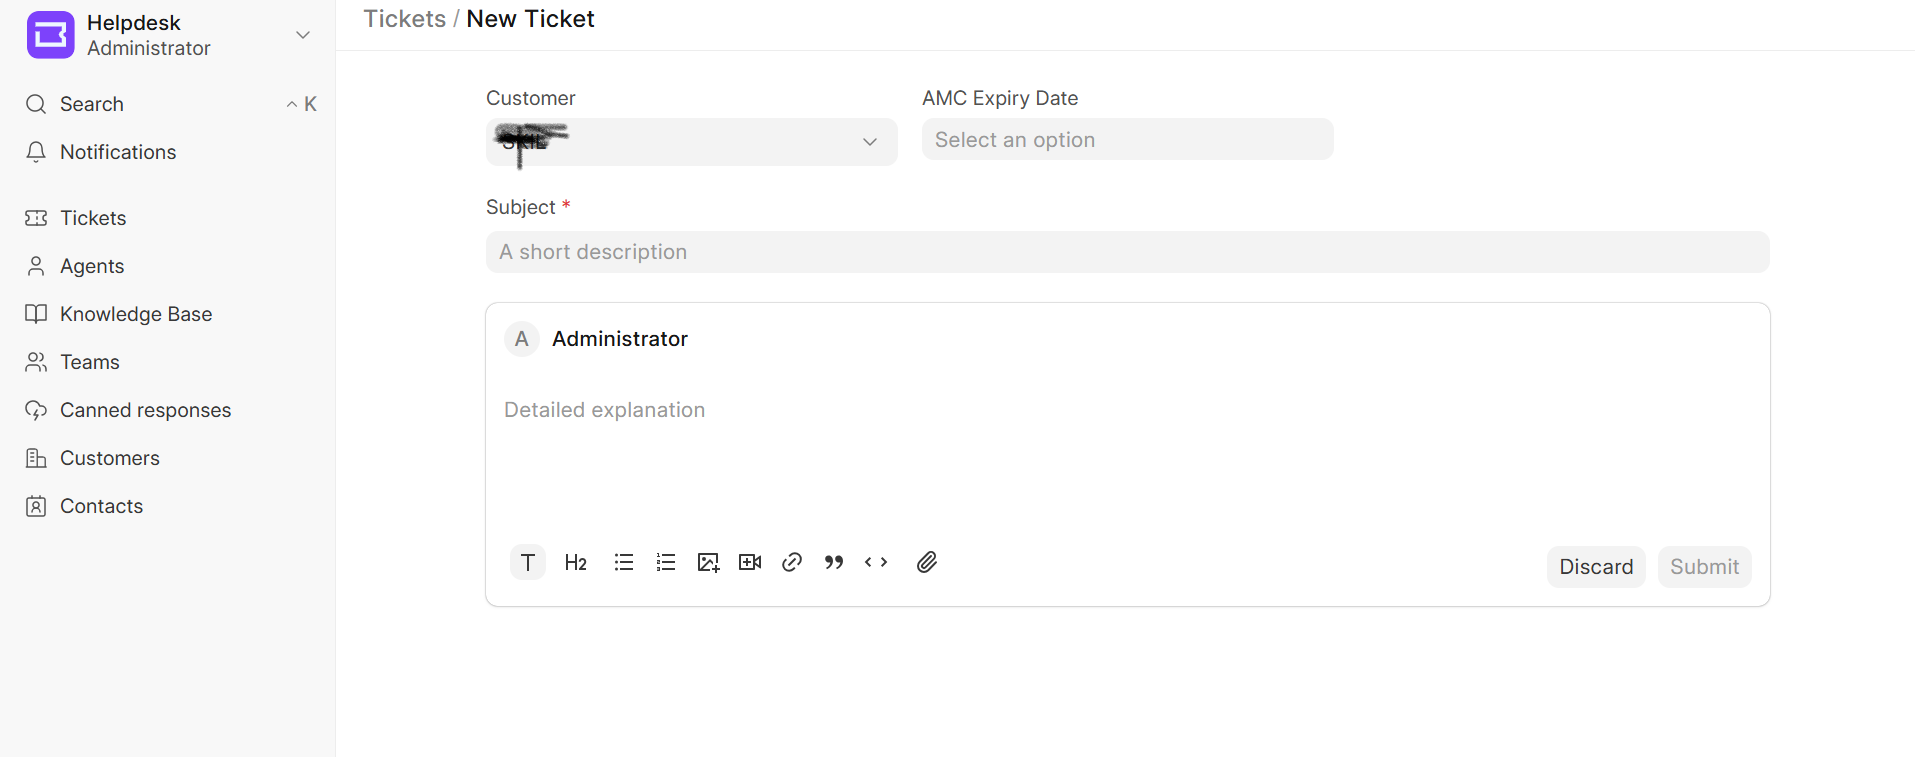
Task: Click the Tickets sidebar icon
Action: pyautogui.click(x=36, y=218)
